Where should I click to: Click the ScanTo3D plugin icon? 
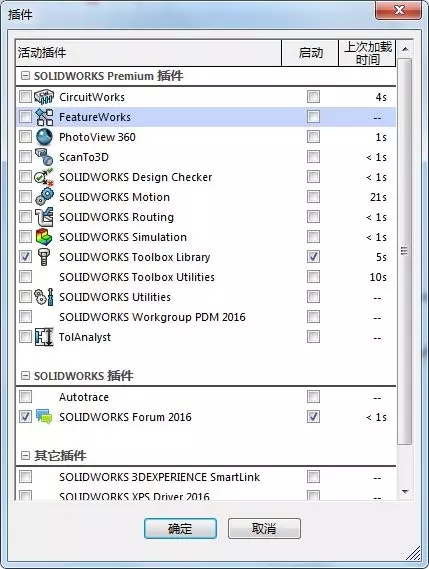pos(44,157)
